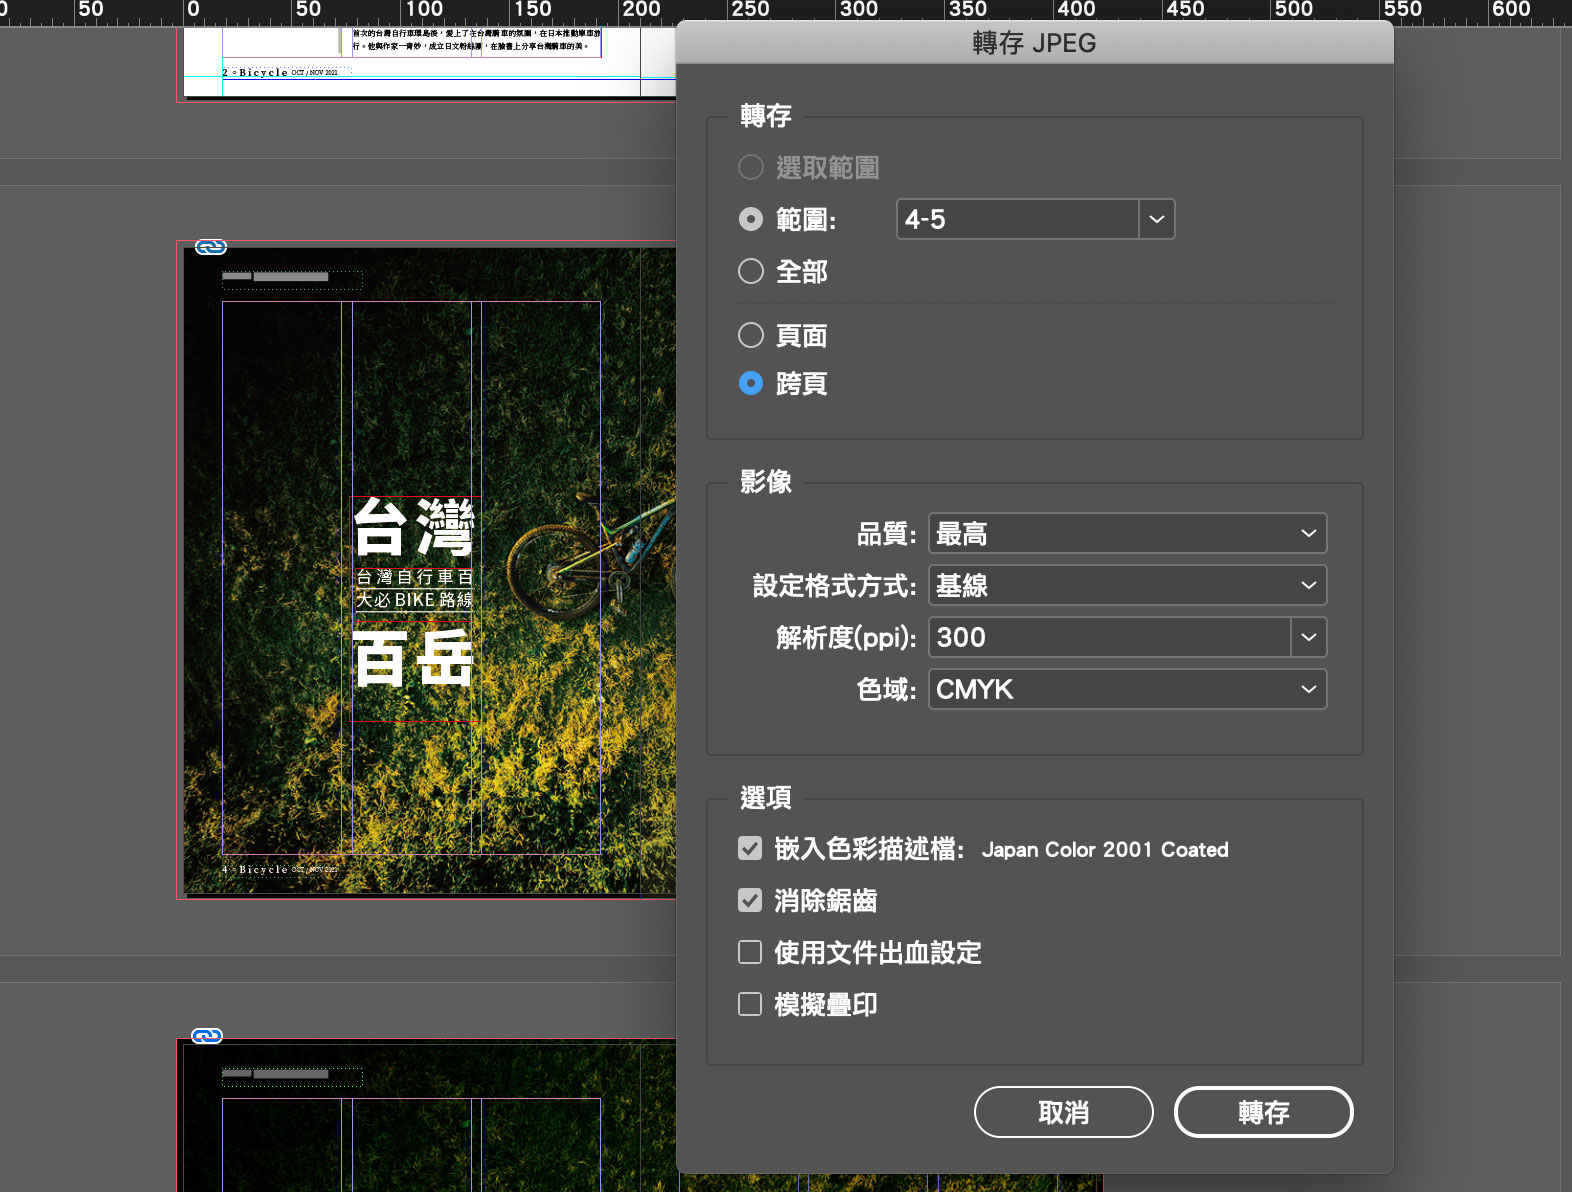Enable the 模擬疊印 checkbox
Image resolution: width=1572 pixels, height=1192 pixels.
750,1004
